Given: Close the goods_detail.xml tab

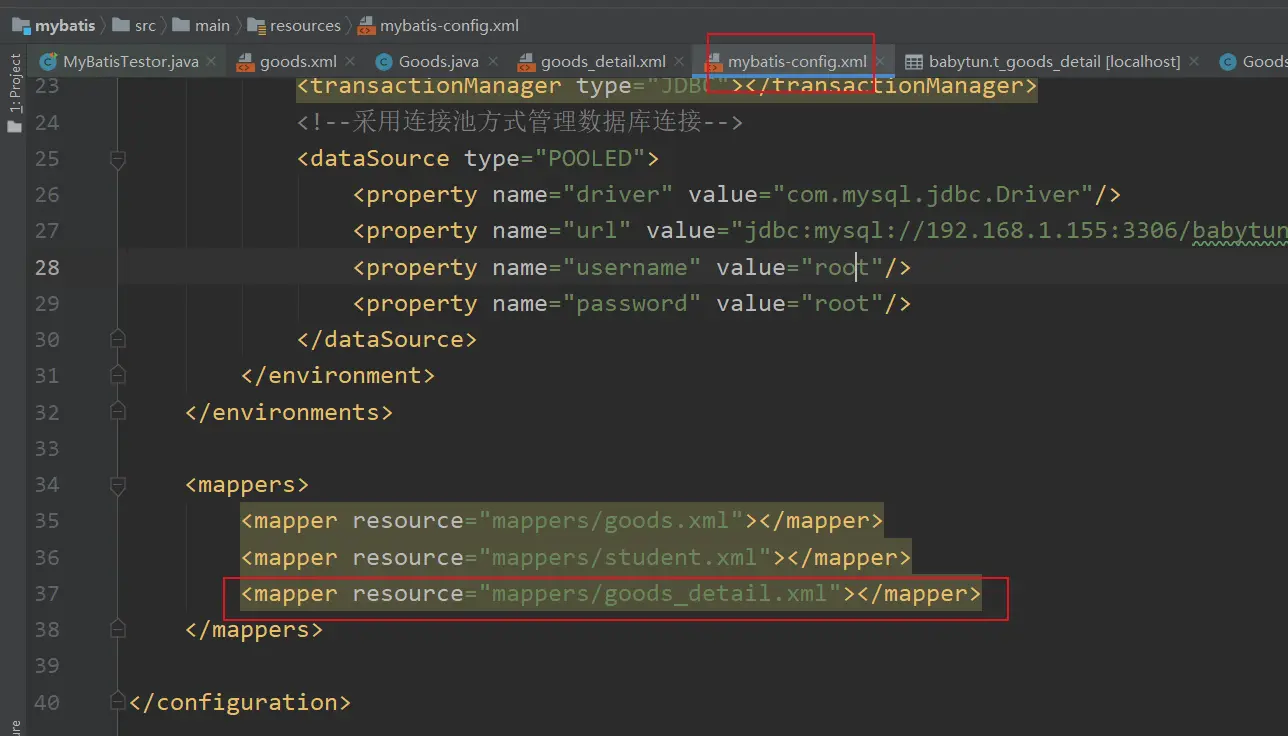Looking at the screenshot, I should tap(680, 62).
